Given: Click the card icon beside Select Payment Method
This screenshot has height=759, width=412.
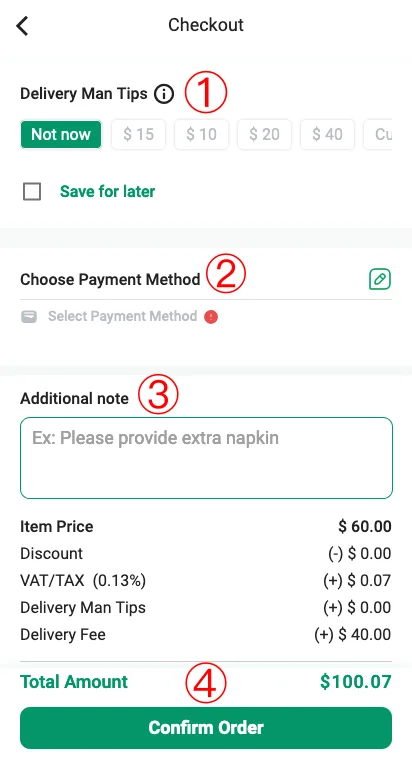Looking at the screenshot, I should click(x=29, y=317).
